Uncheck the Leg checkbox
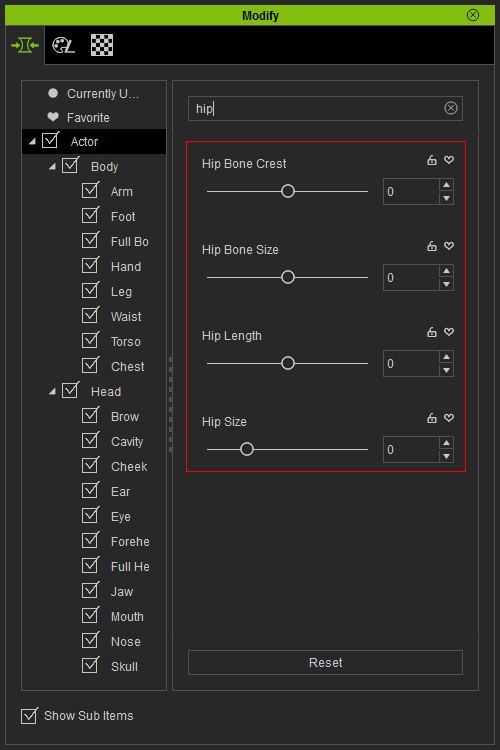The width and height of the screenshot is (500, 750). (90, 290)
